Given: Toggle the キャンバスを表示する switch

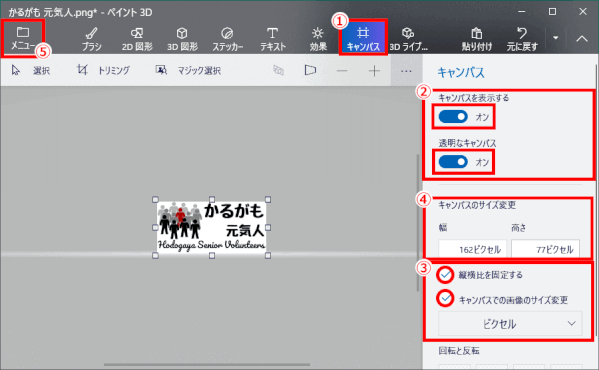Looking at the screenshot, I should tap(453, 117).
